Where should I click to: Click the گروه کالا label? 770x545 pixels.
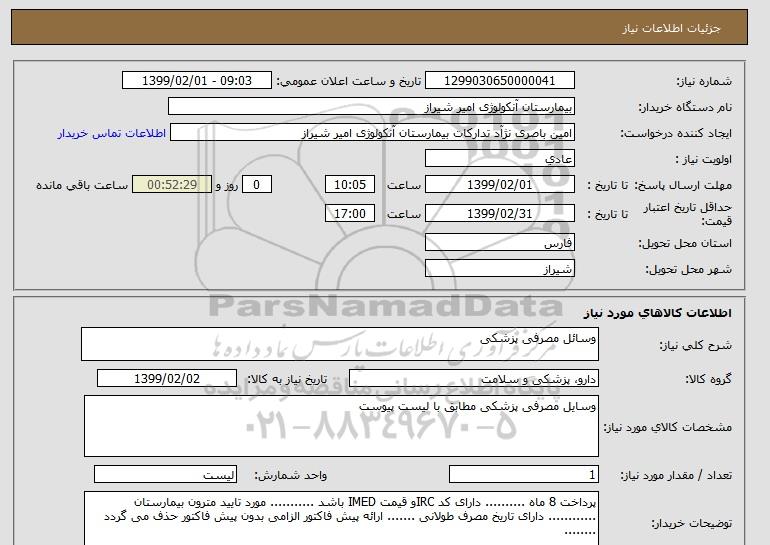tap(709, 379)
